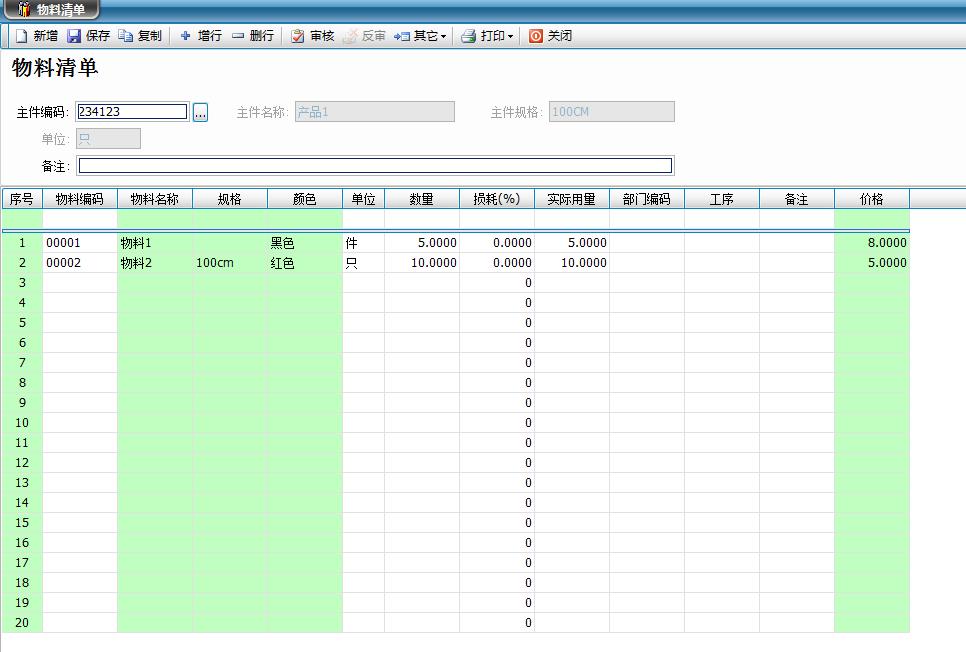
Task: Click the 损耗(%) column header
Action: click(x=497, y=199)
